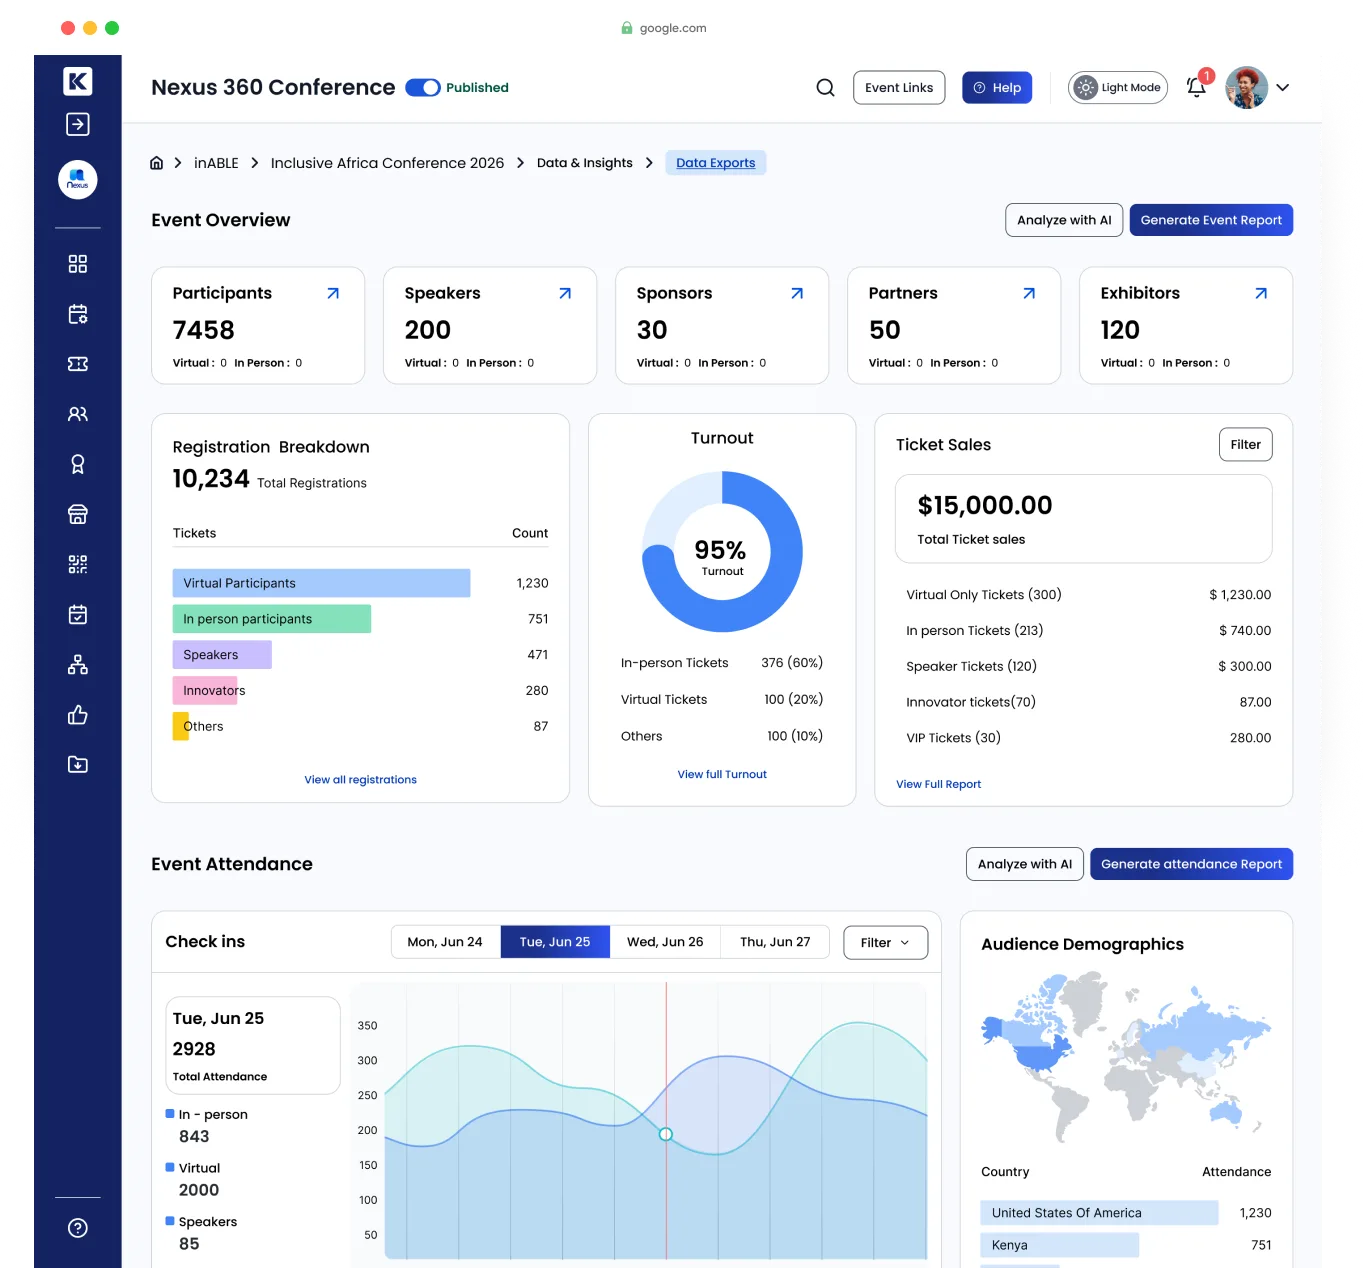Click Generate attendance Report button
The image size is (1363, 1268).
(1191, 864)
